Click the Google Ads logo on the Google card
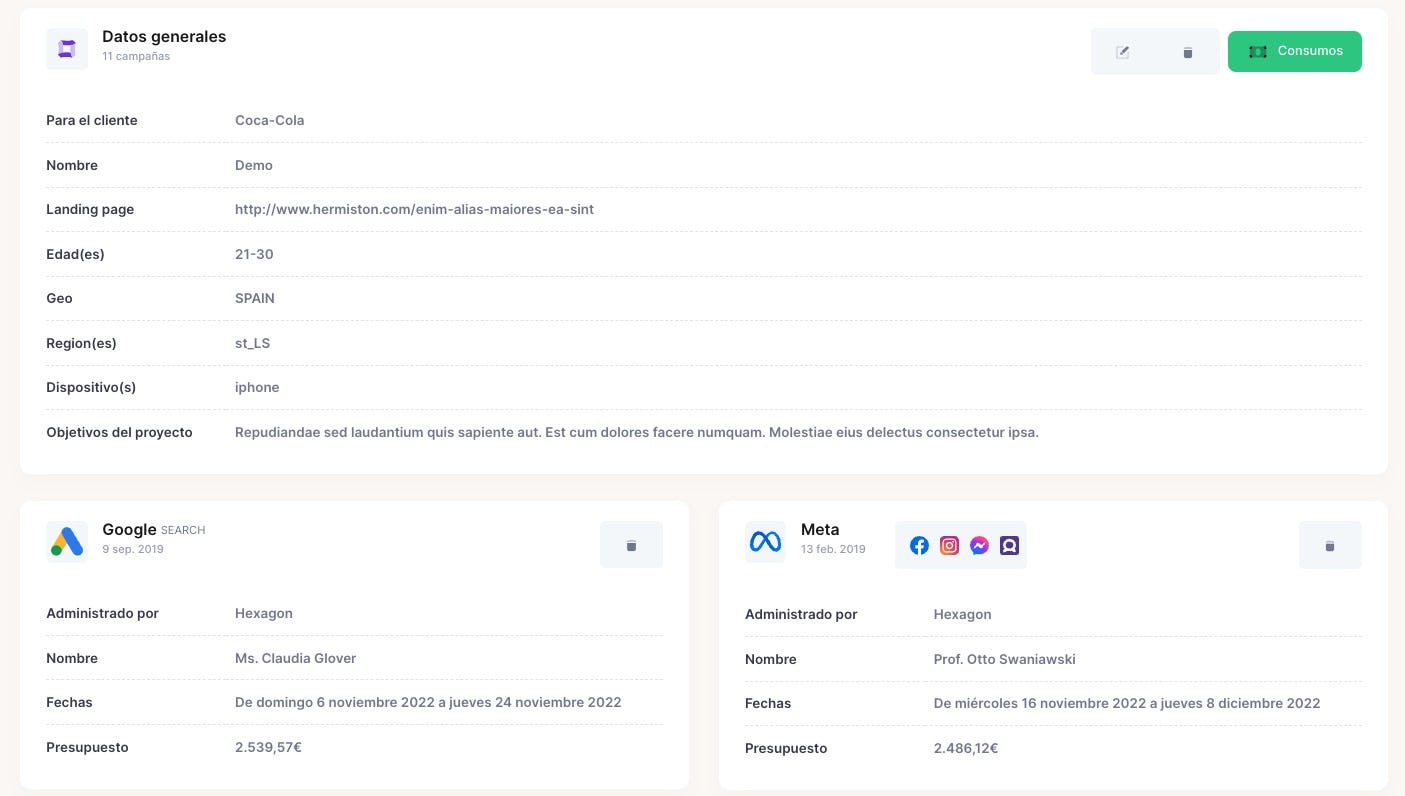Image resolution: width=1405 pixels, height=796 pixels. click(66, 540)
